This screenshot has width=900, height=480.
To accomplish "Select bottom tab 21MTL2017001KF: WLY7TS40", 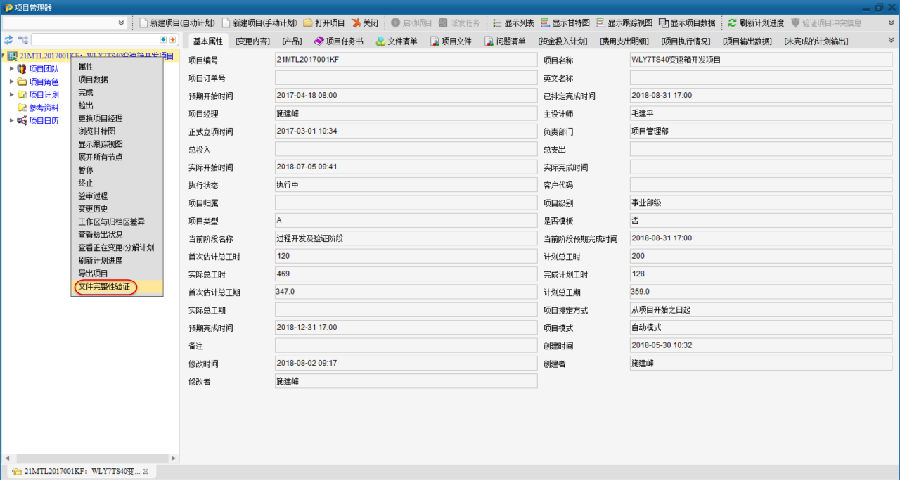I will pyautogui.click(x=80, y=471).
